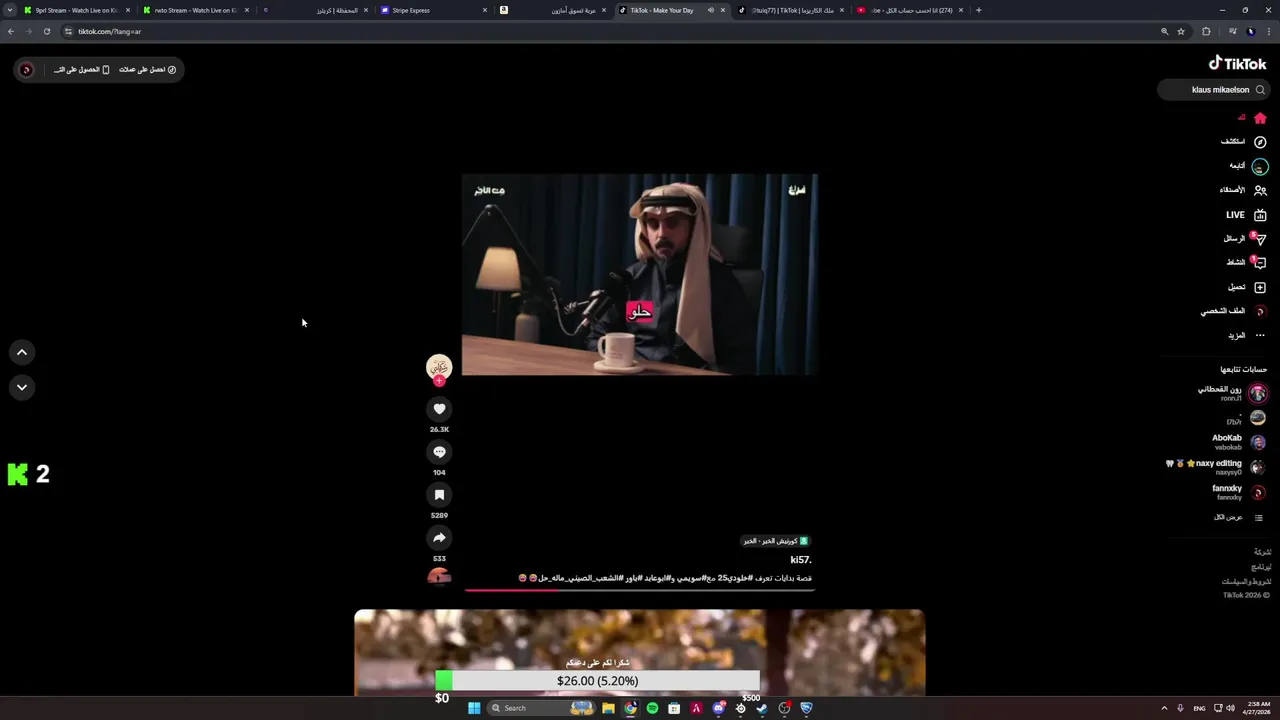The height and width of the screenshot is (720, 1280).
Task: Open Friends icon in sidebar
Action: [x=1260, y=190]
